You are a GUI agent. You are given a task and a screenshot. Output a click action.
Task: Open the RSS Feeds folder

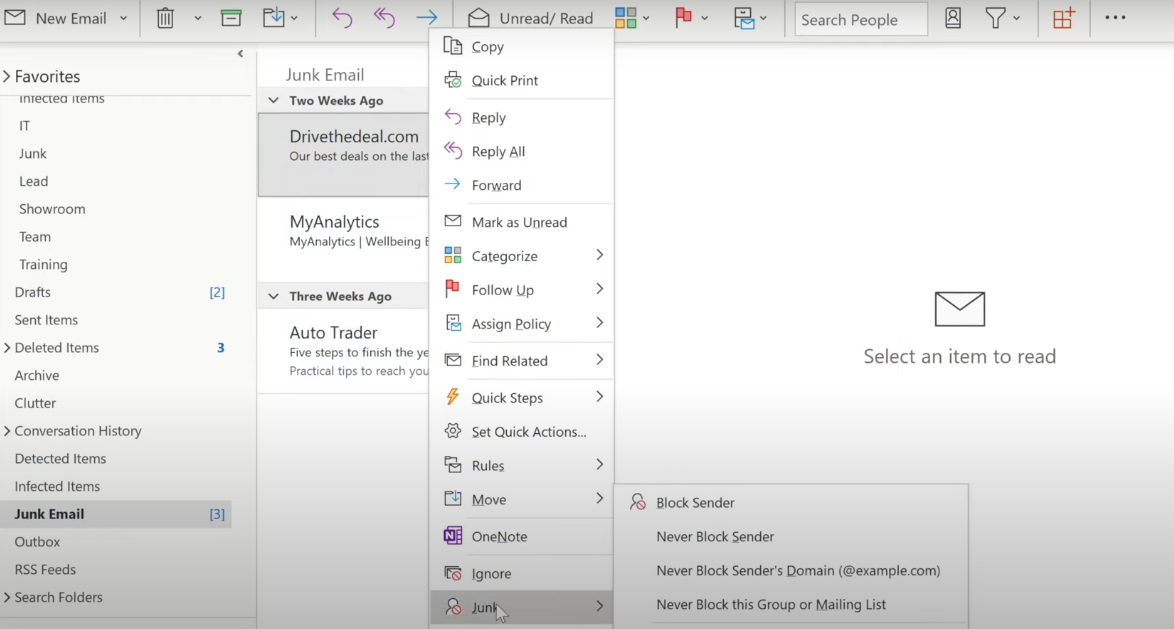(45, 569)
